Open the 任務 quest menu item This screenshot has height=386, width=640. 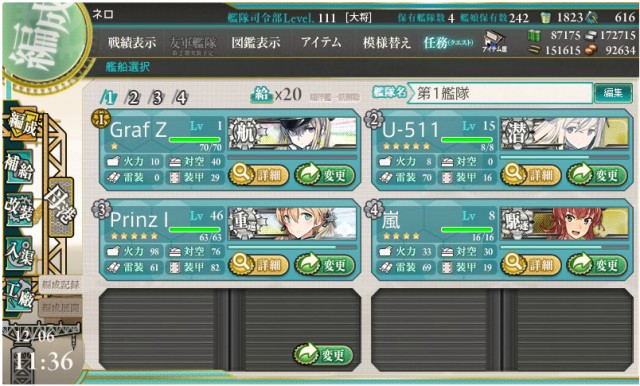click(448, 42)
